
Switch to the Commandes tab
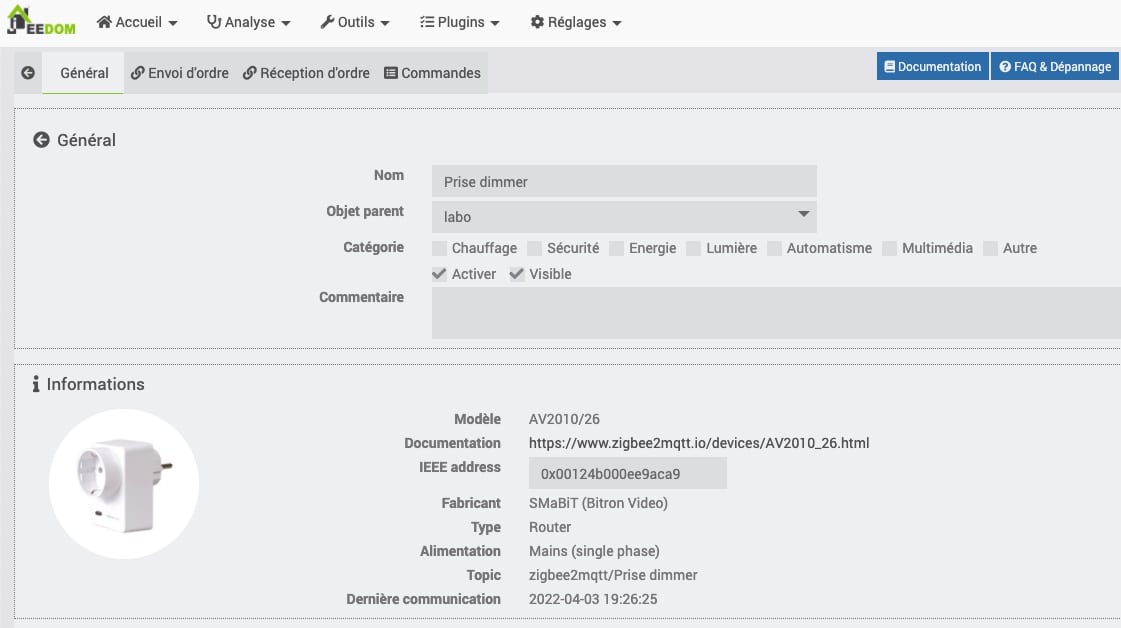click(433, 73)
